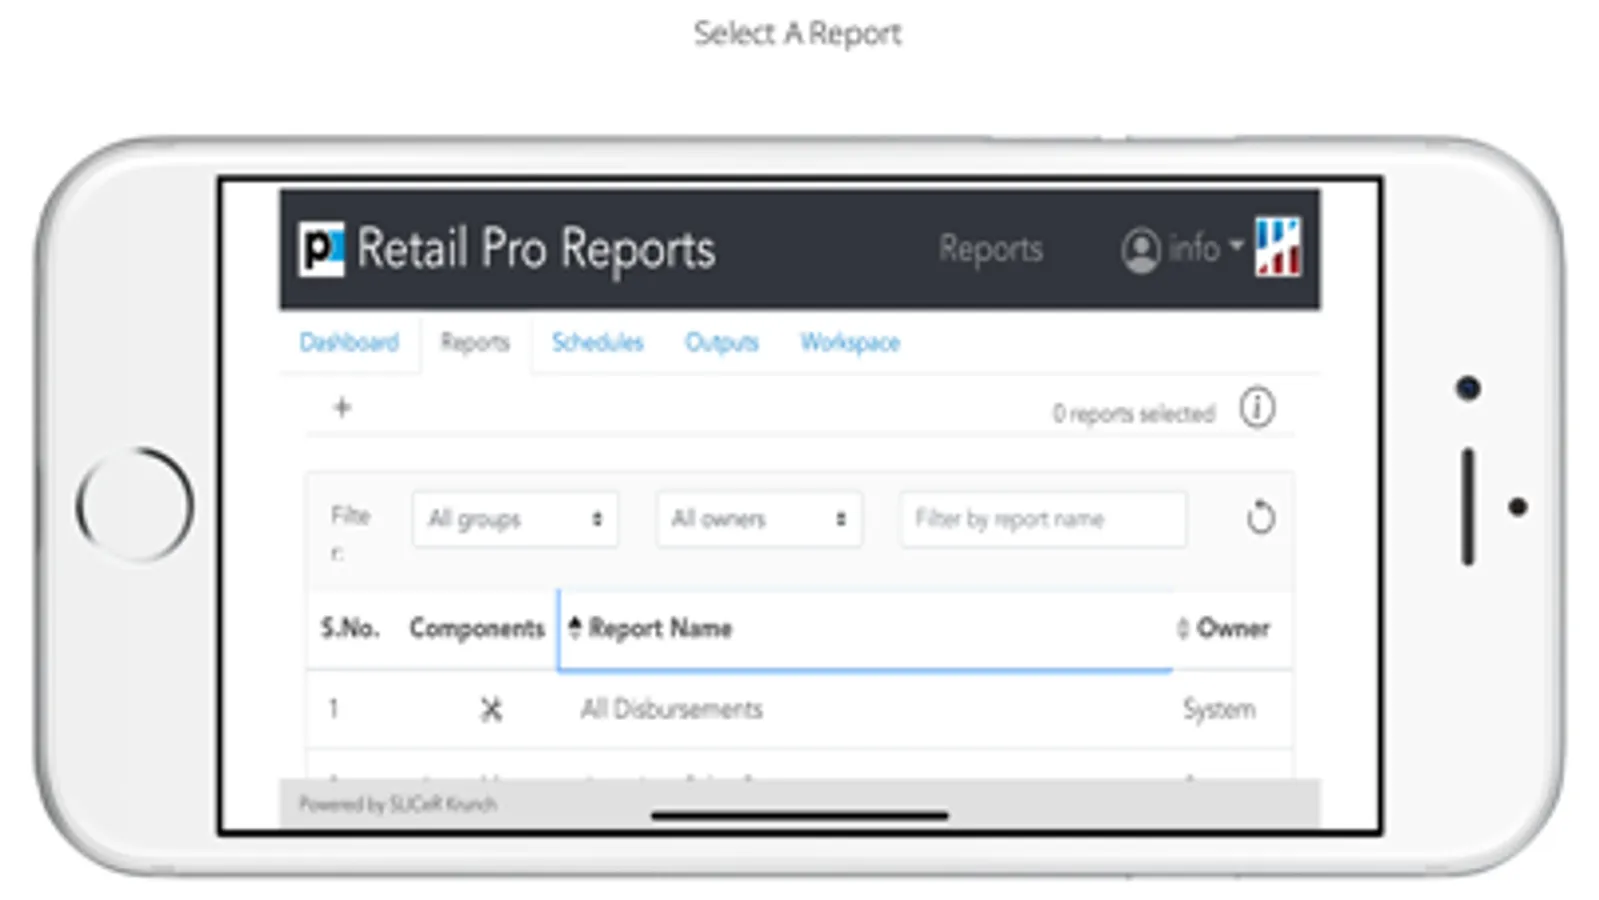Click the Retail Pro 'p' logo icon
Viewport: 1599px width, 900px height.
click(321, 249)
